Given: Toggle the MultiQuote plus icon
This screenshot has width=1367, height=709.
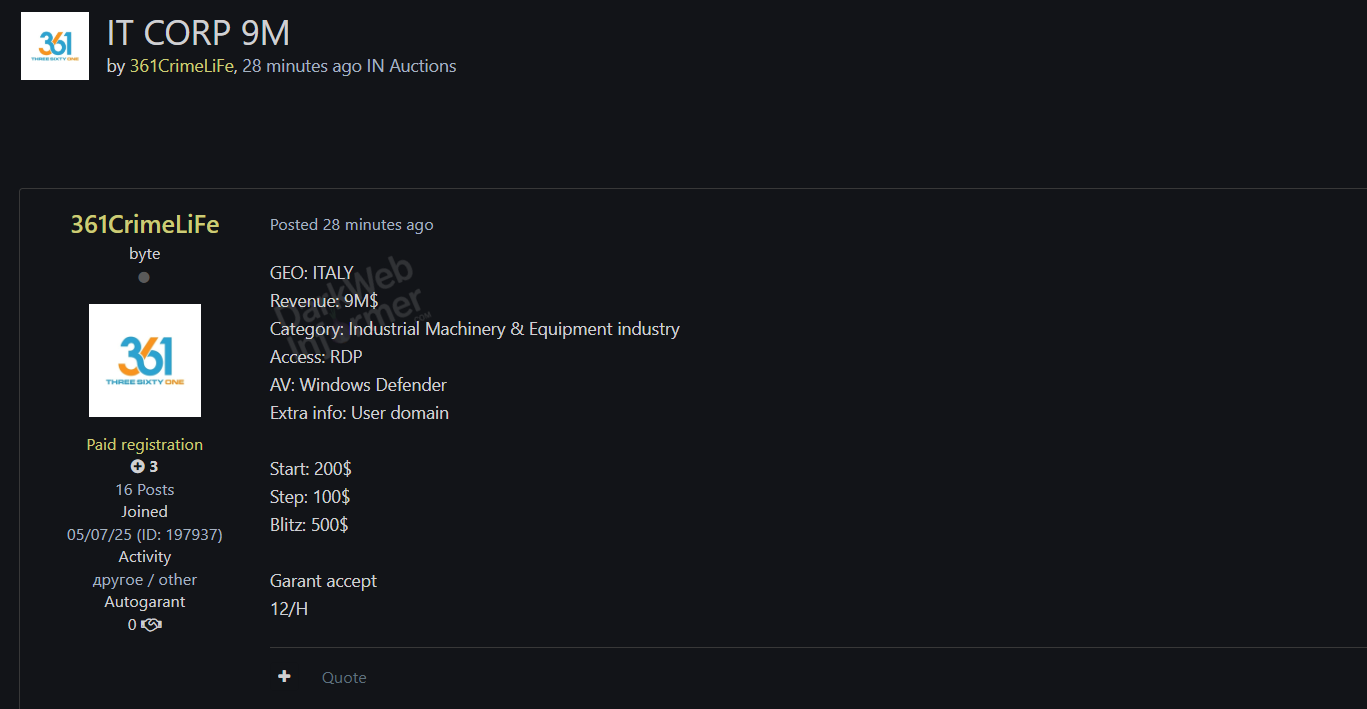Looking at the screenshot, I should point(284,677).
